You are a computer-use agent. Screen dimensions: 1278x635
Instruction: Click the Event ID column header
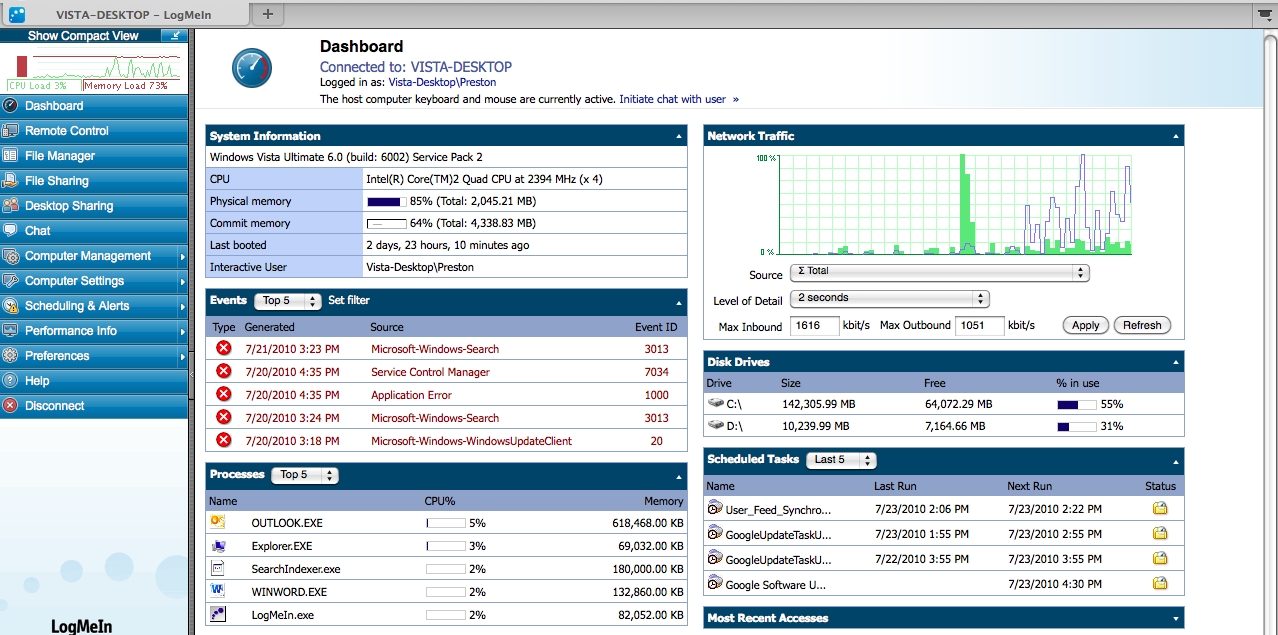pos(656,327)
